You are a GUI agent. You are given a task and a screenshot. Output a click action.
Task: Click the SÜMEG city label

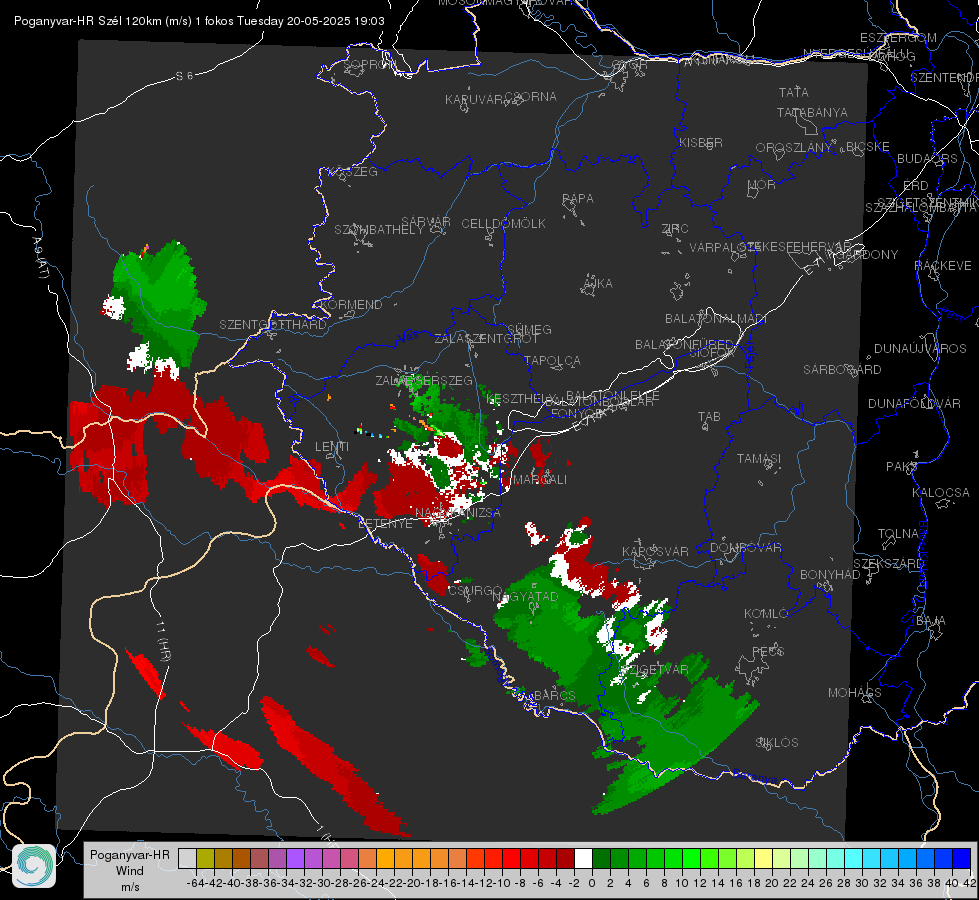tap(529, 330)
